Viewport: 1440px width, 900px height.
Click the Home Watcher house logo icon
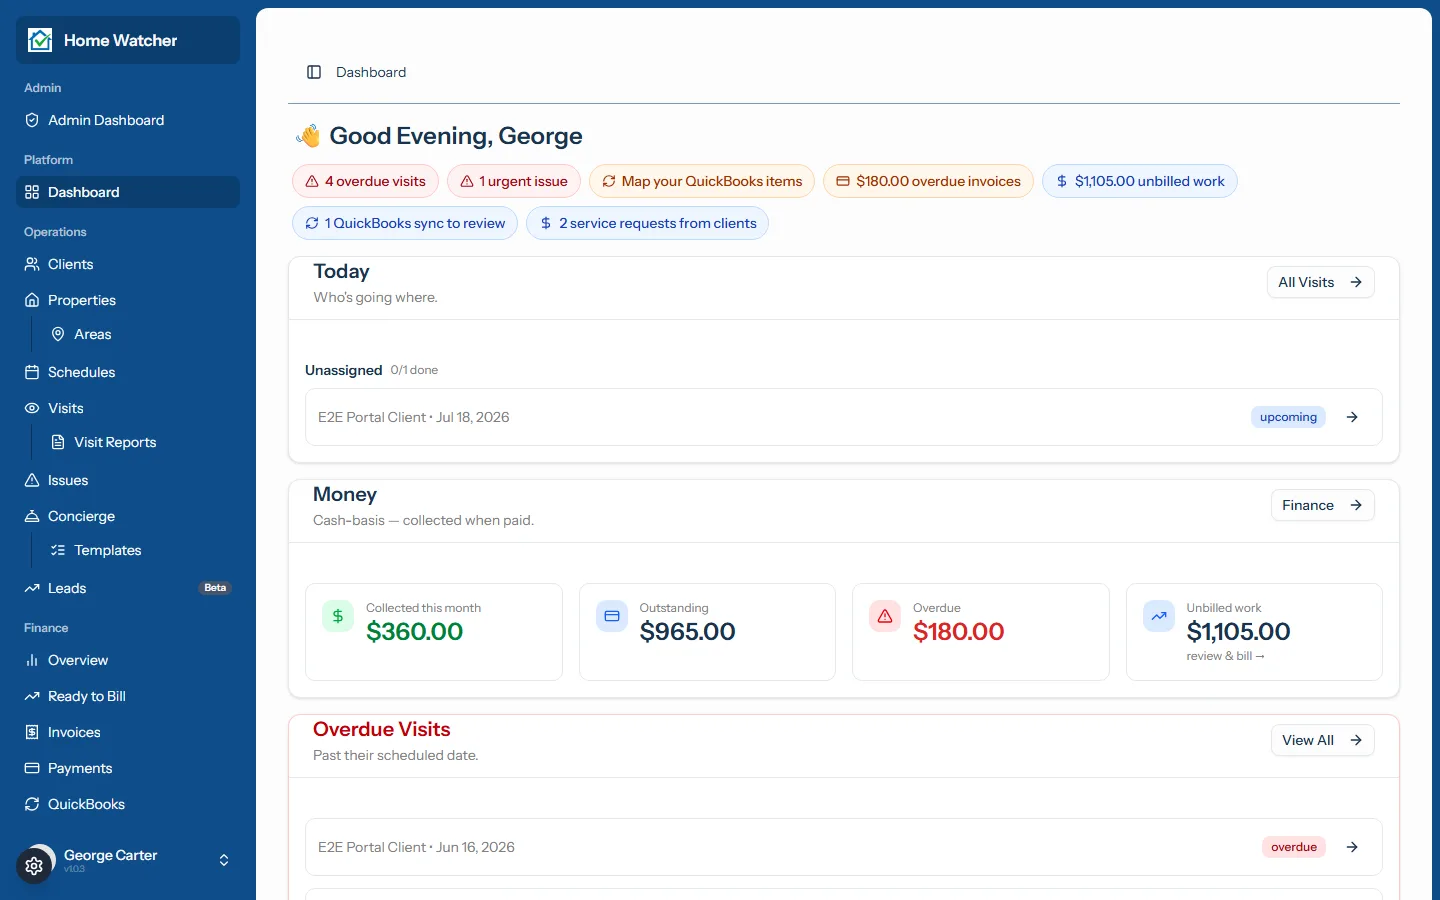(40, 40)
